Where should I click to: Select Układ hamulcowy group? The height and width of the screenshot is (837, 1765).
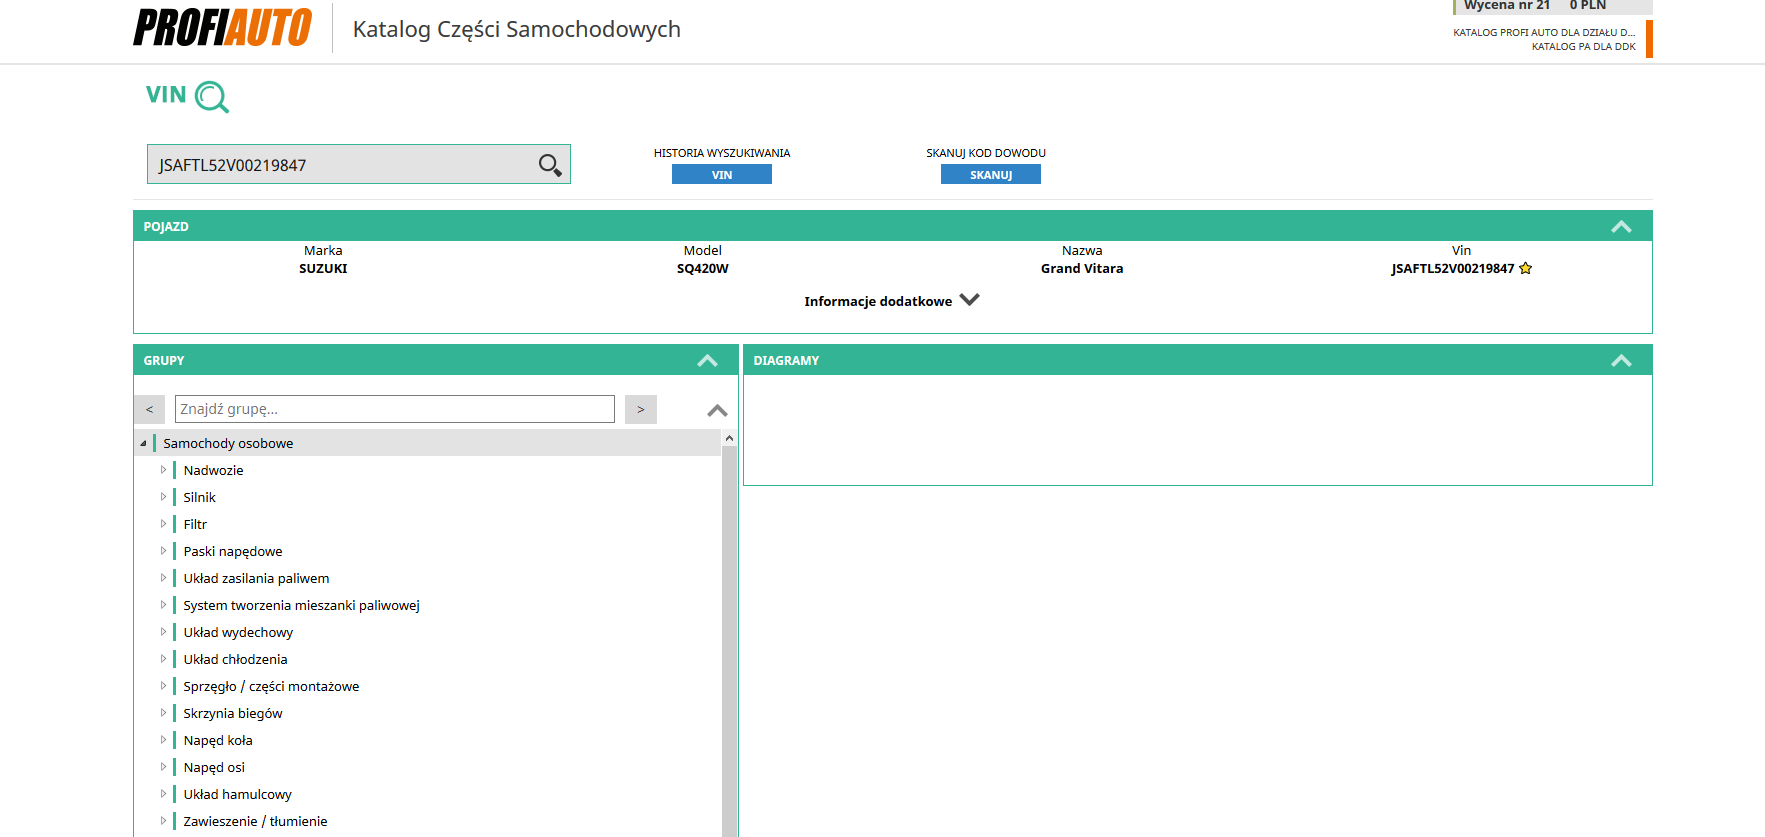(x=237, y=794)
